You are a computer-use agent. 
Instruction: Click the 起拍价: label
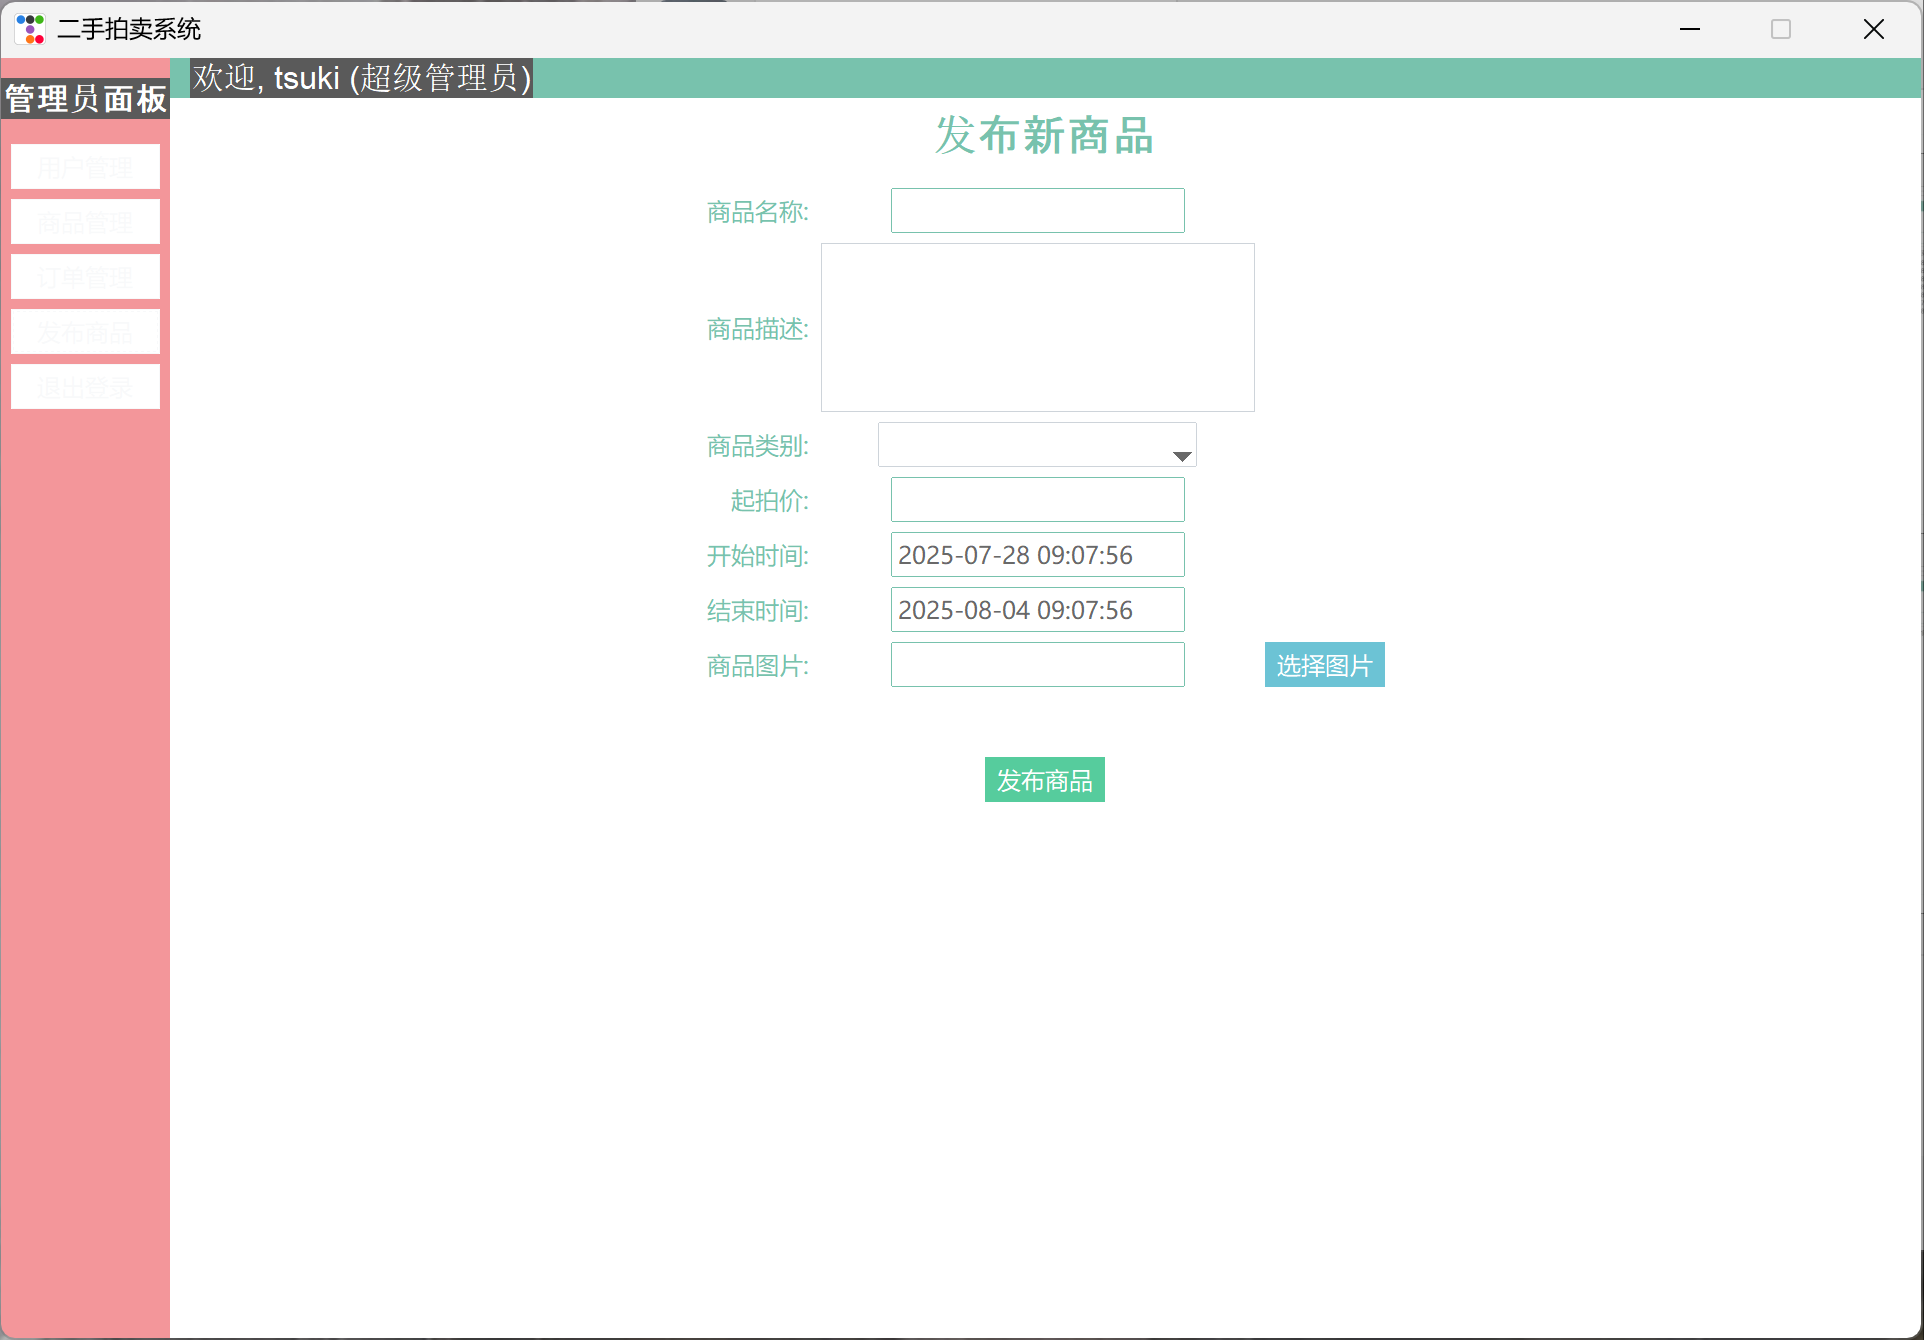tap(769, 501)
